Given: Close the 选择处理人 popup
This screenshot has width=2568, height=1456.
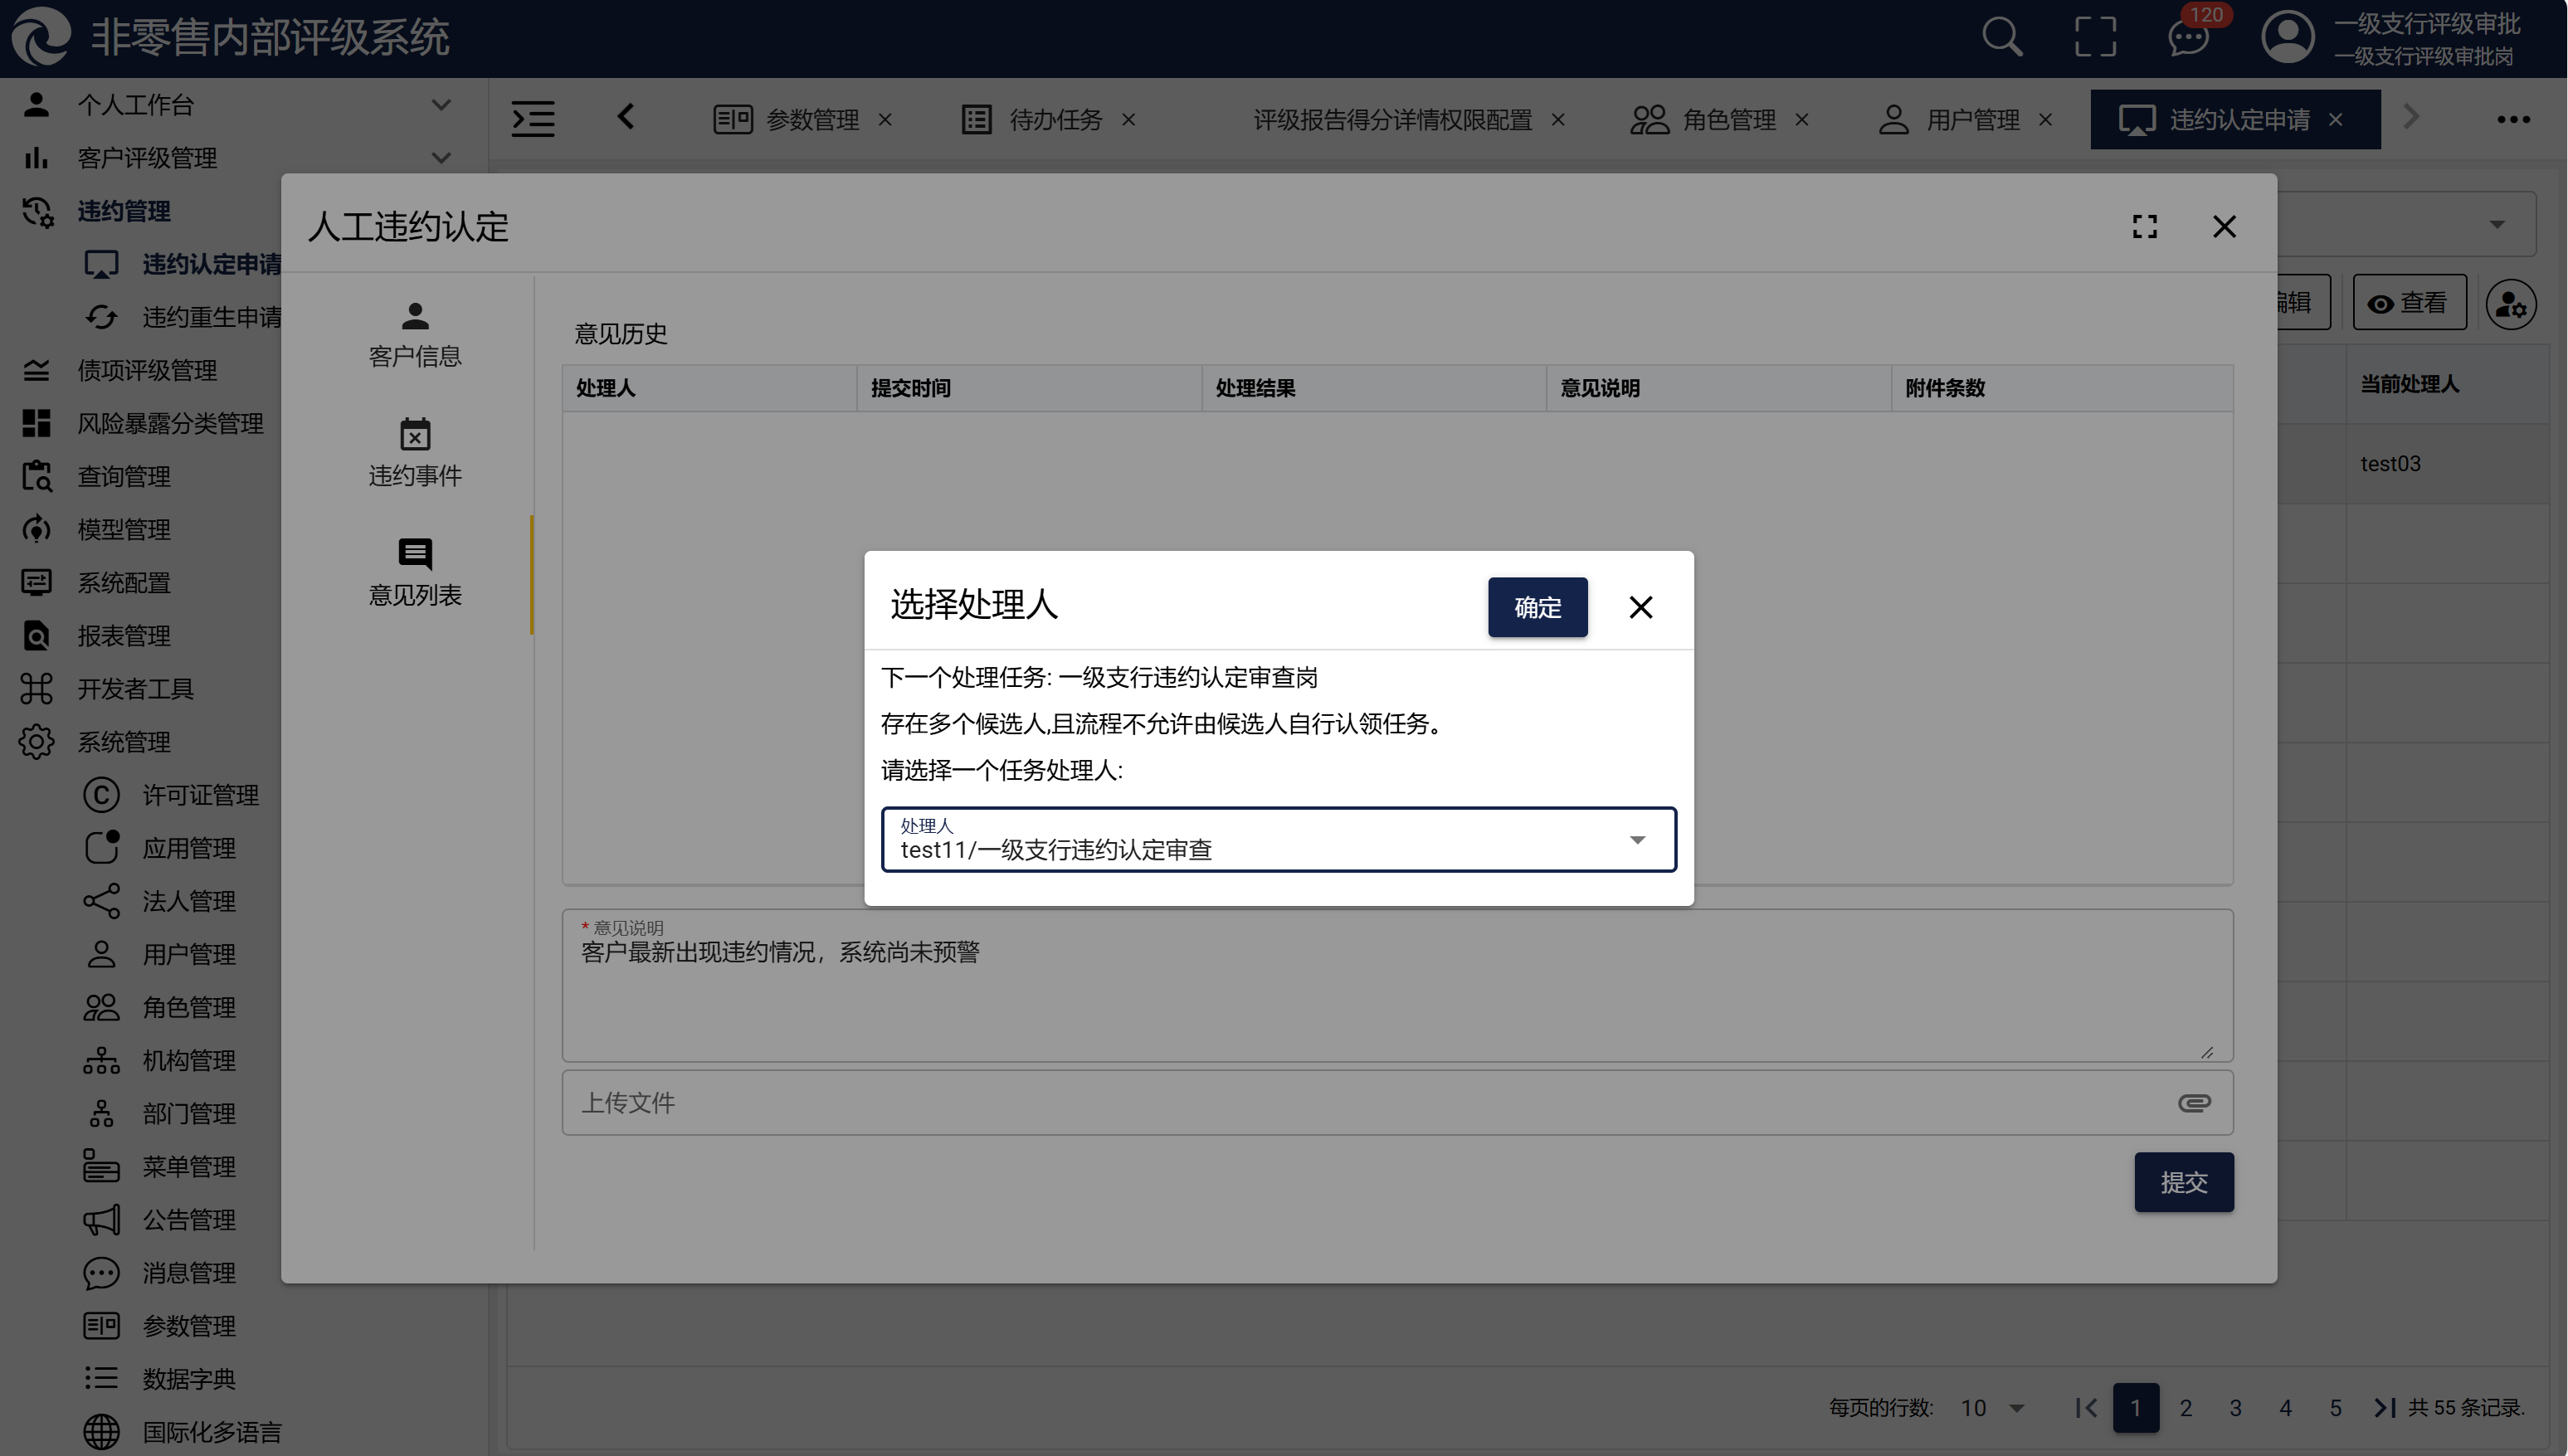Looking at the screenshot, I should 1640,607.
